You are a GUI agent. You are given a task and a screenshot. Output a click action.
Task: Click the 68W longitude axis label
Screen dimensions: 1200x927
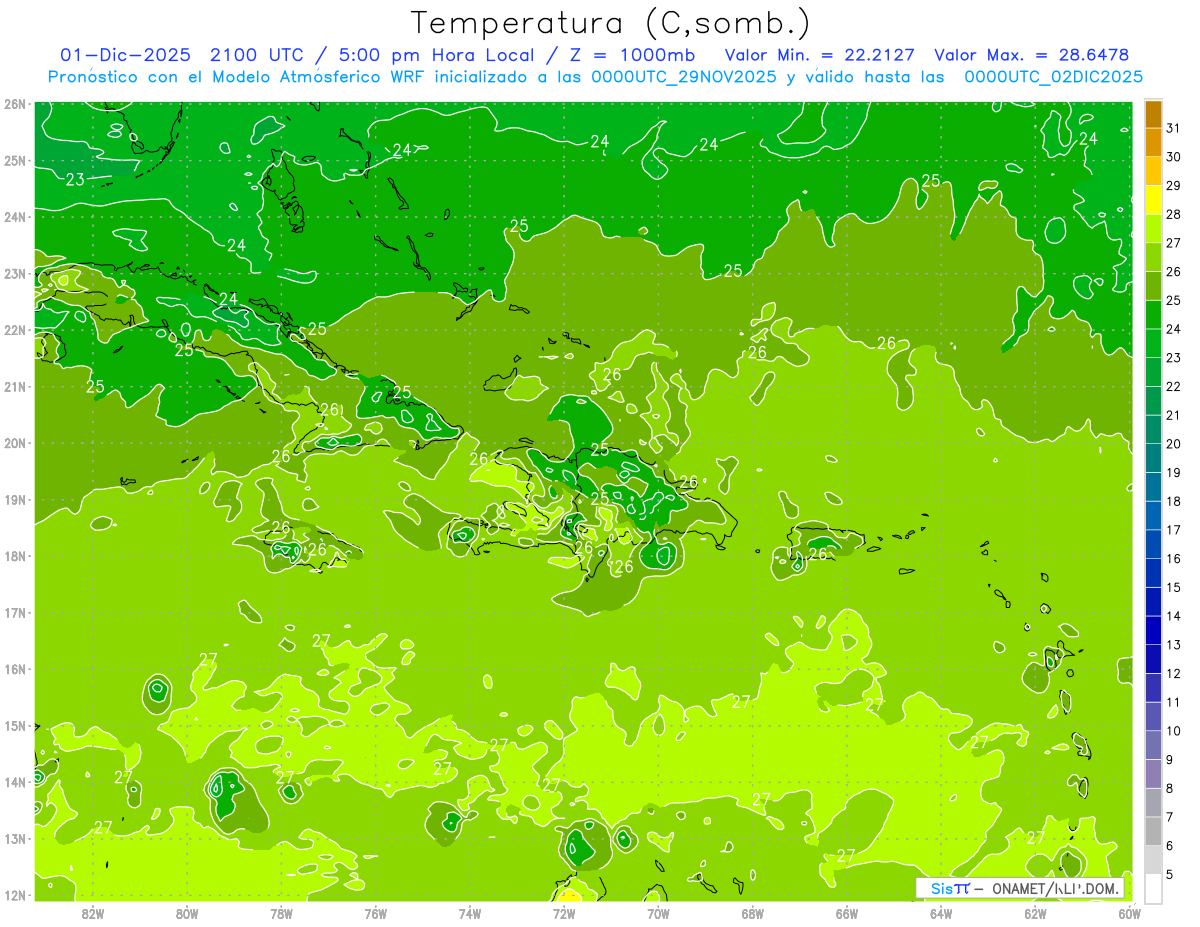pyautogui.click(x=752, y=913)
